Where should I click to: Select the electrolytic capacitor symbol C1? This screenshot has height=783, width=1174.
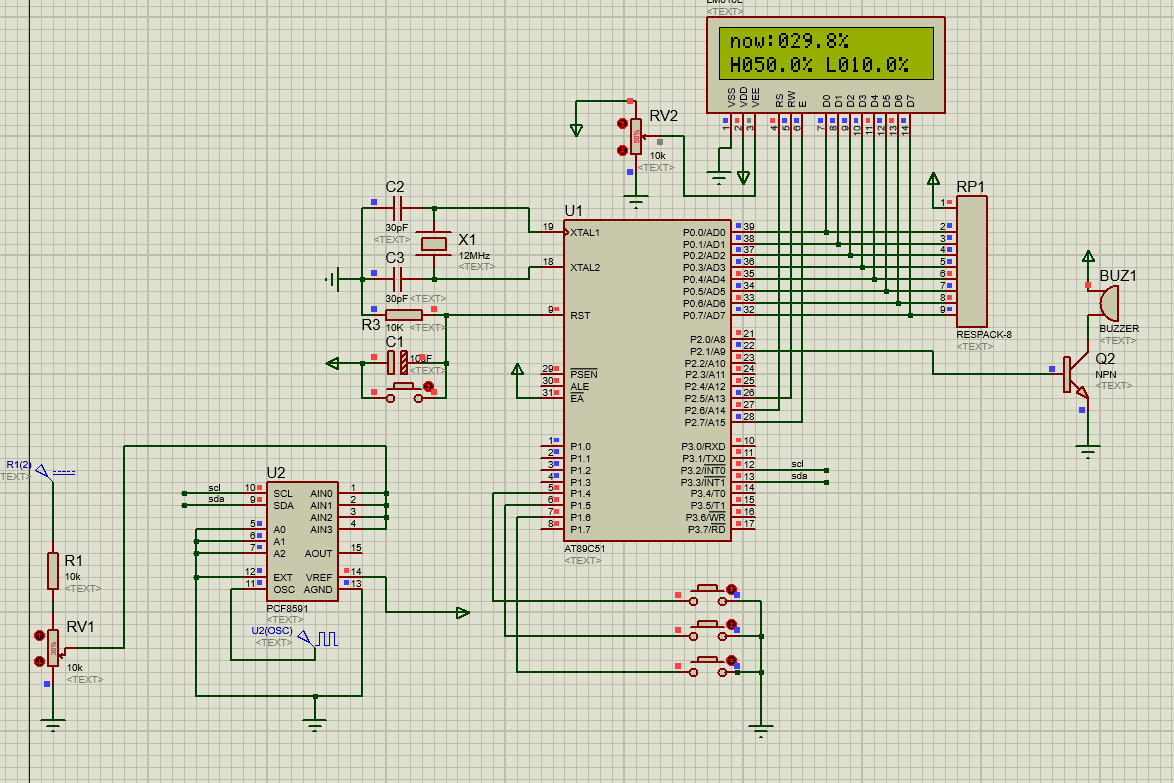tap(398, 363)
